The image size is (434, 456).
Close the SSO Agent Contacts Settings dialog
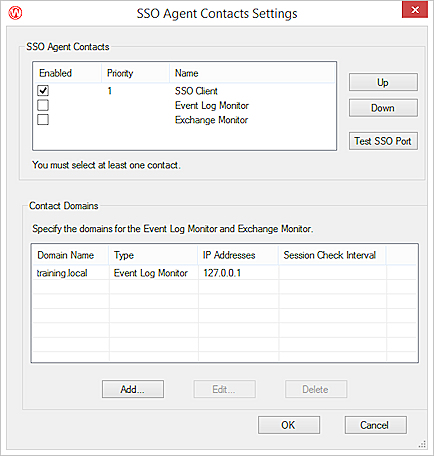pyautogui.click(x=415, y=10)
